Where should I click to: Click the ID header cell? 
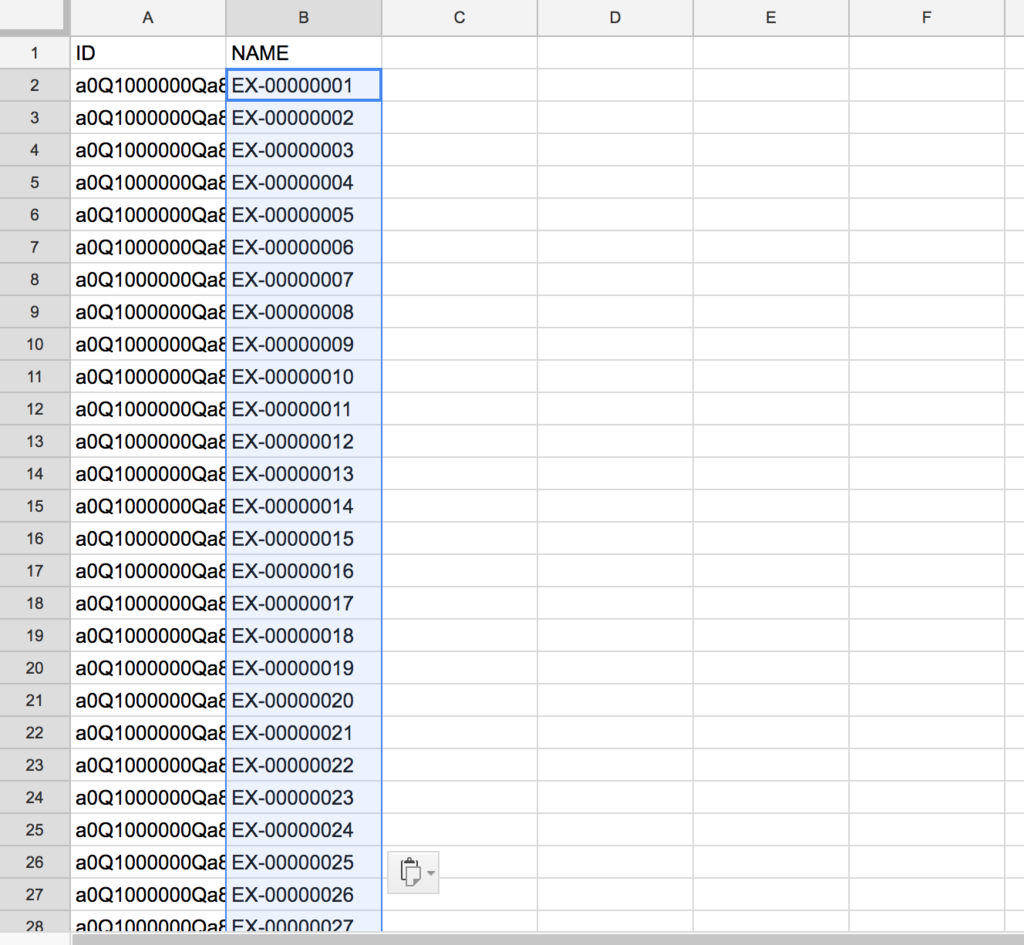coord(148,53)
